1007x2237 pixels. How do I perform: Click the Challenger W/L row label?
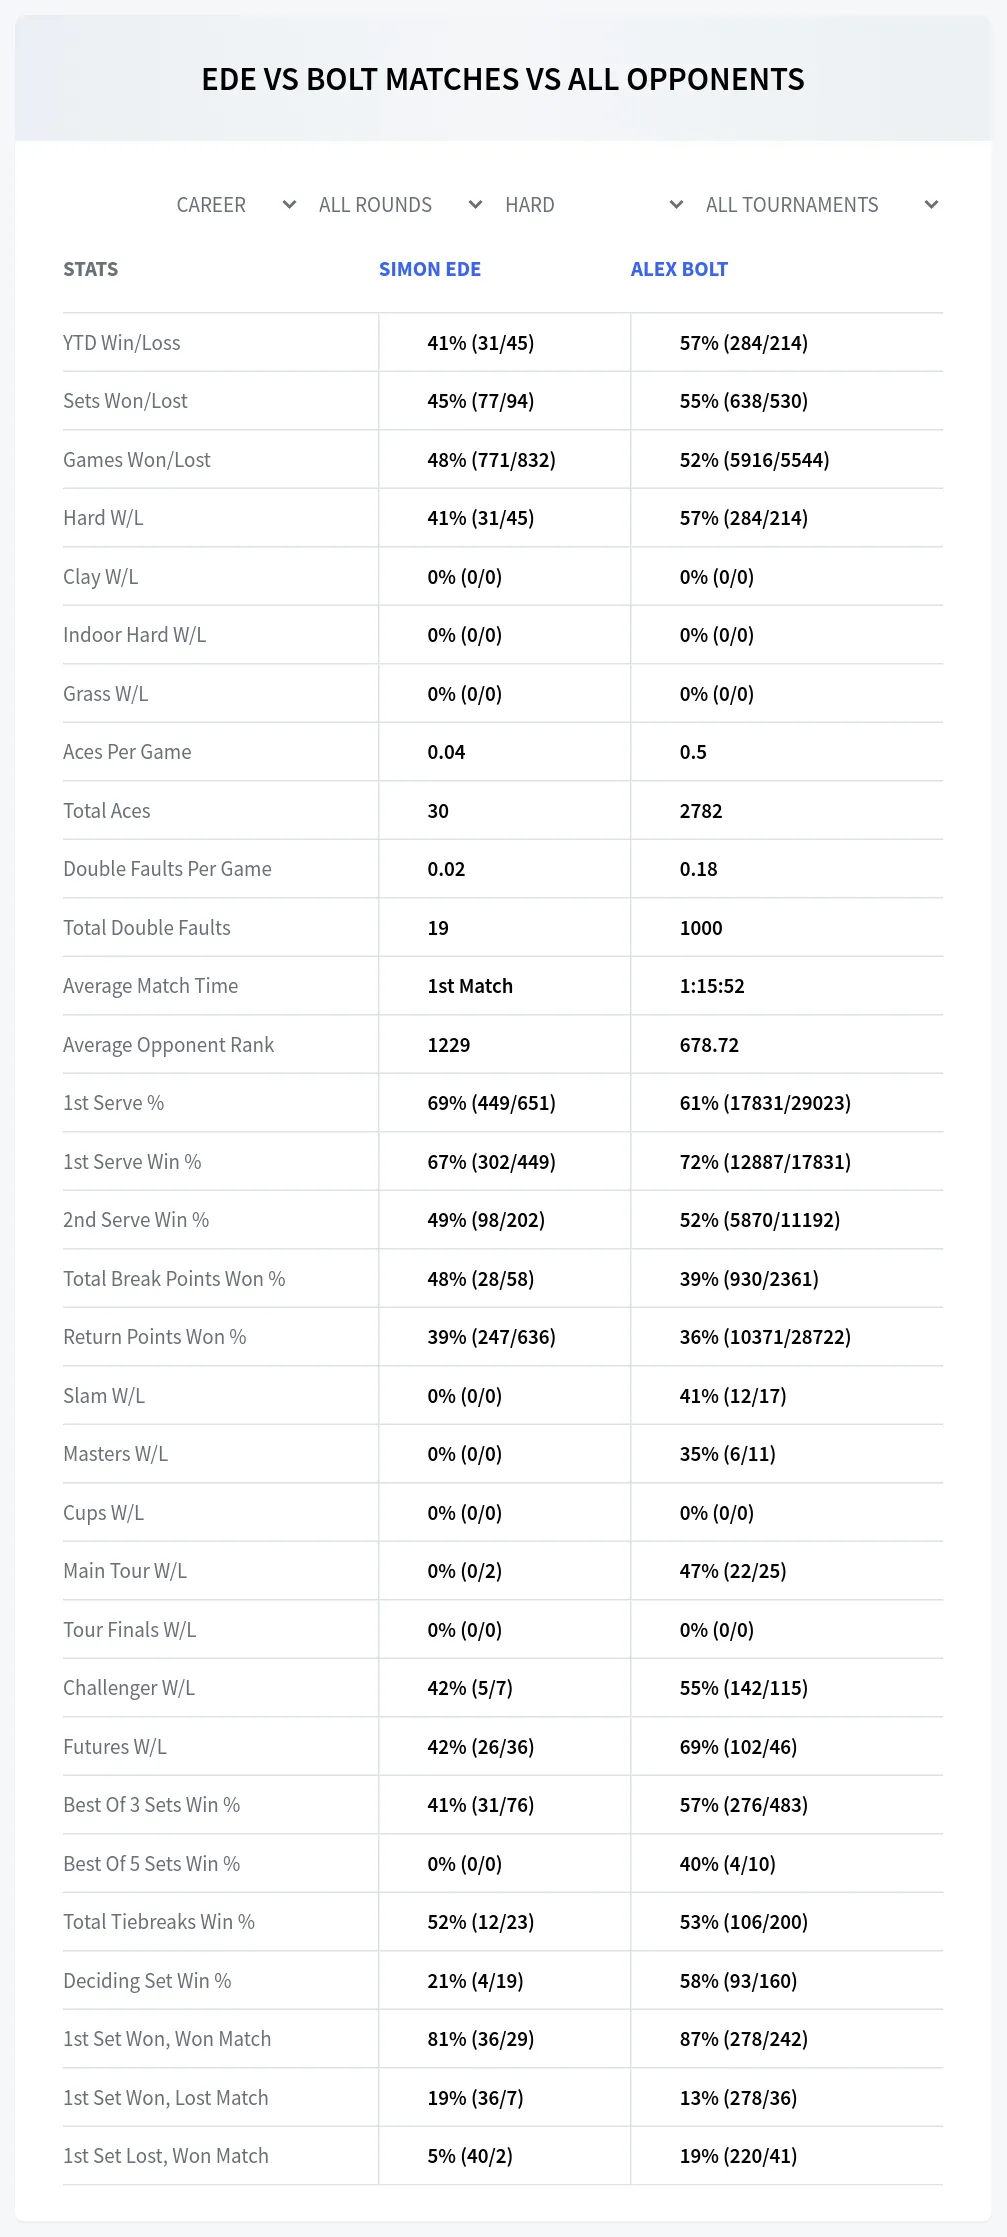[129, 1688]
